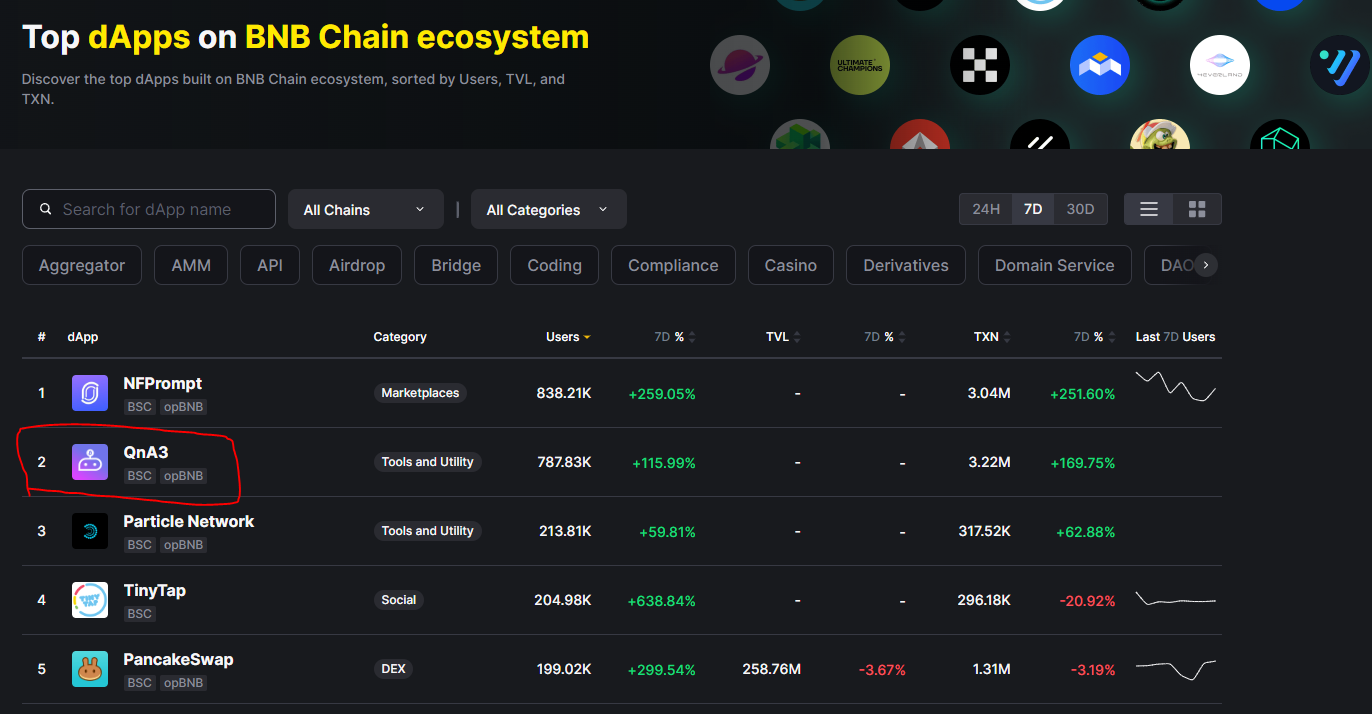Click the -20.92% TXN change value
The height and width of the screenshot is (714, 1372).
(x=1088, y=601)
